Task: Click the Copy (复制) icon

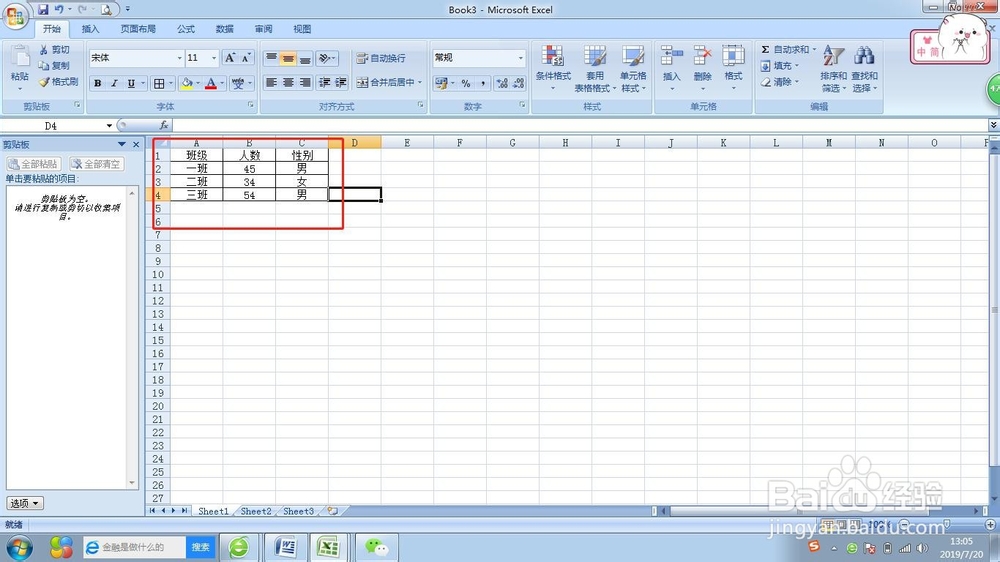Action: pyautogui.click(x=43, y=66)
